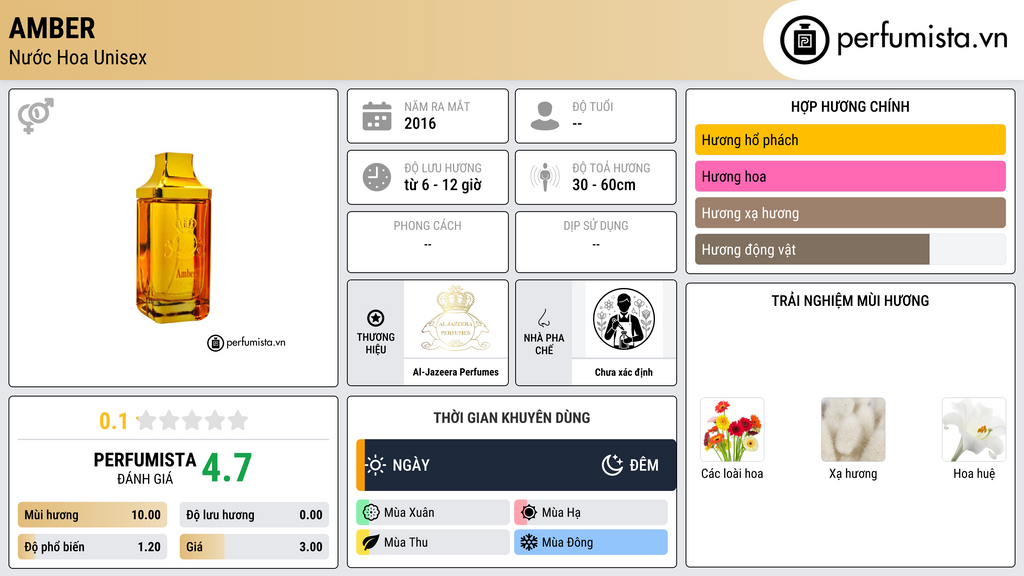This screenshot has width=1024, height=576.
Task: Click the Trải nghiệm mùi hương heading
Action: pyautogui.click(x=850, y=301)
